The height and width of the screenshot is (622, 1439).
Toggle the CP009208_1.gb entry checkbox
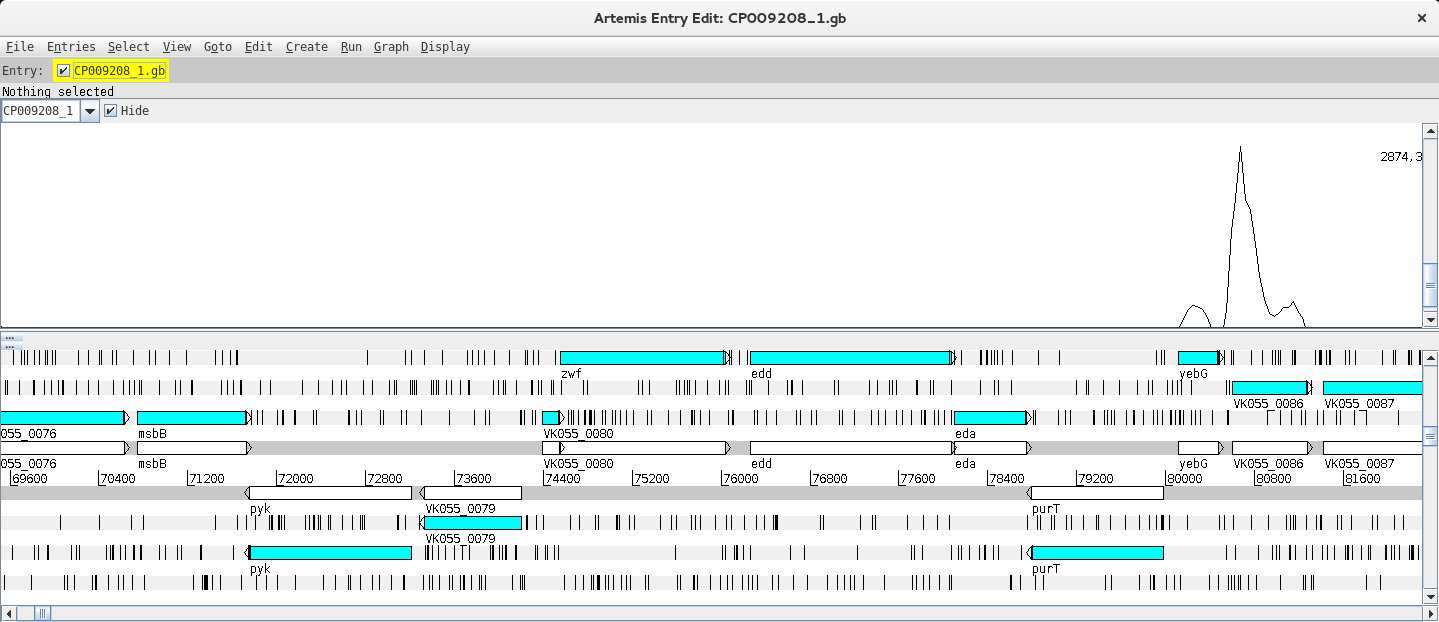(x=64, y=71)
